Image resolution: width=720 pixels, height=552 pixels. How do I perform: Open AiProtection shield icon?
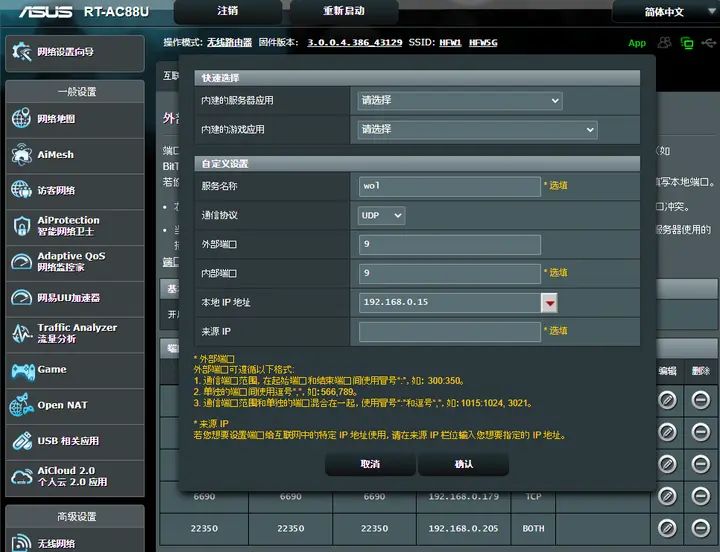[21, 225]
